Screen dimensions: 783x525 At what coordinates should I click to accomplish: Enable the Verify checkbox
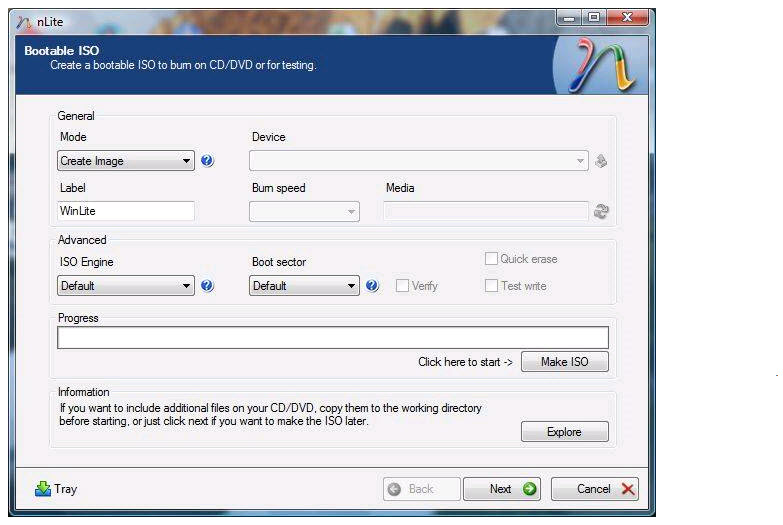402,286
